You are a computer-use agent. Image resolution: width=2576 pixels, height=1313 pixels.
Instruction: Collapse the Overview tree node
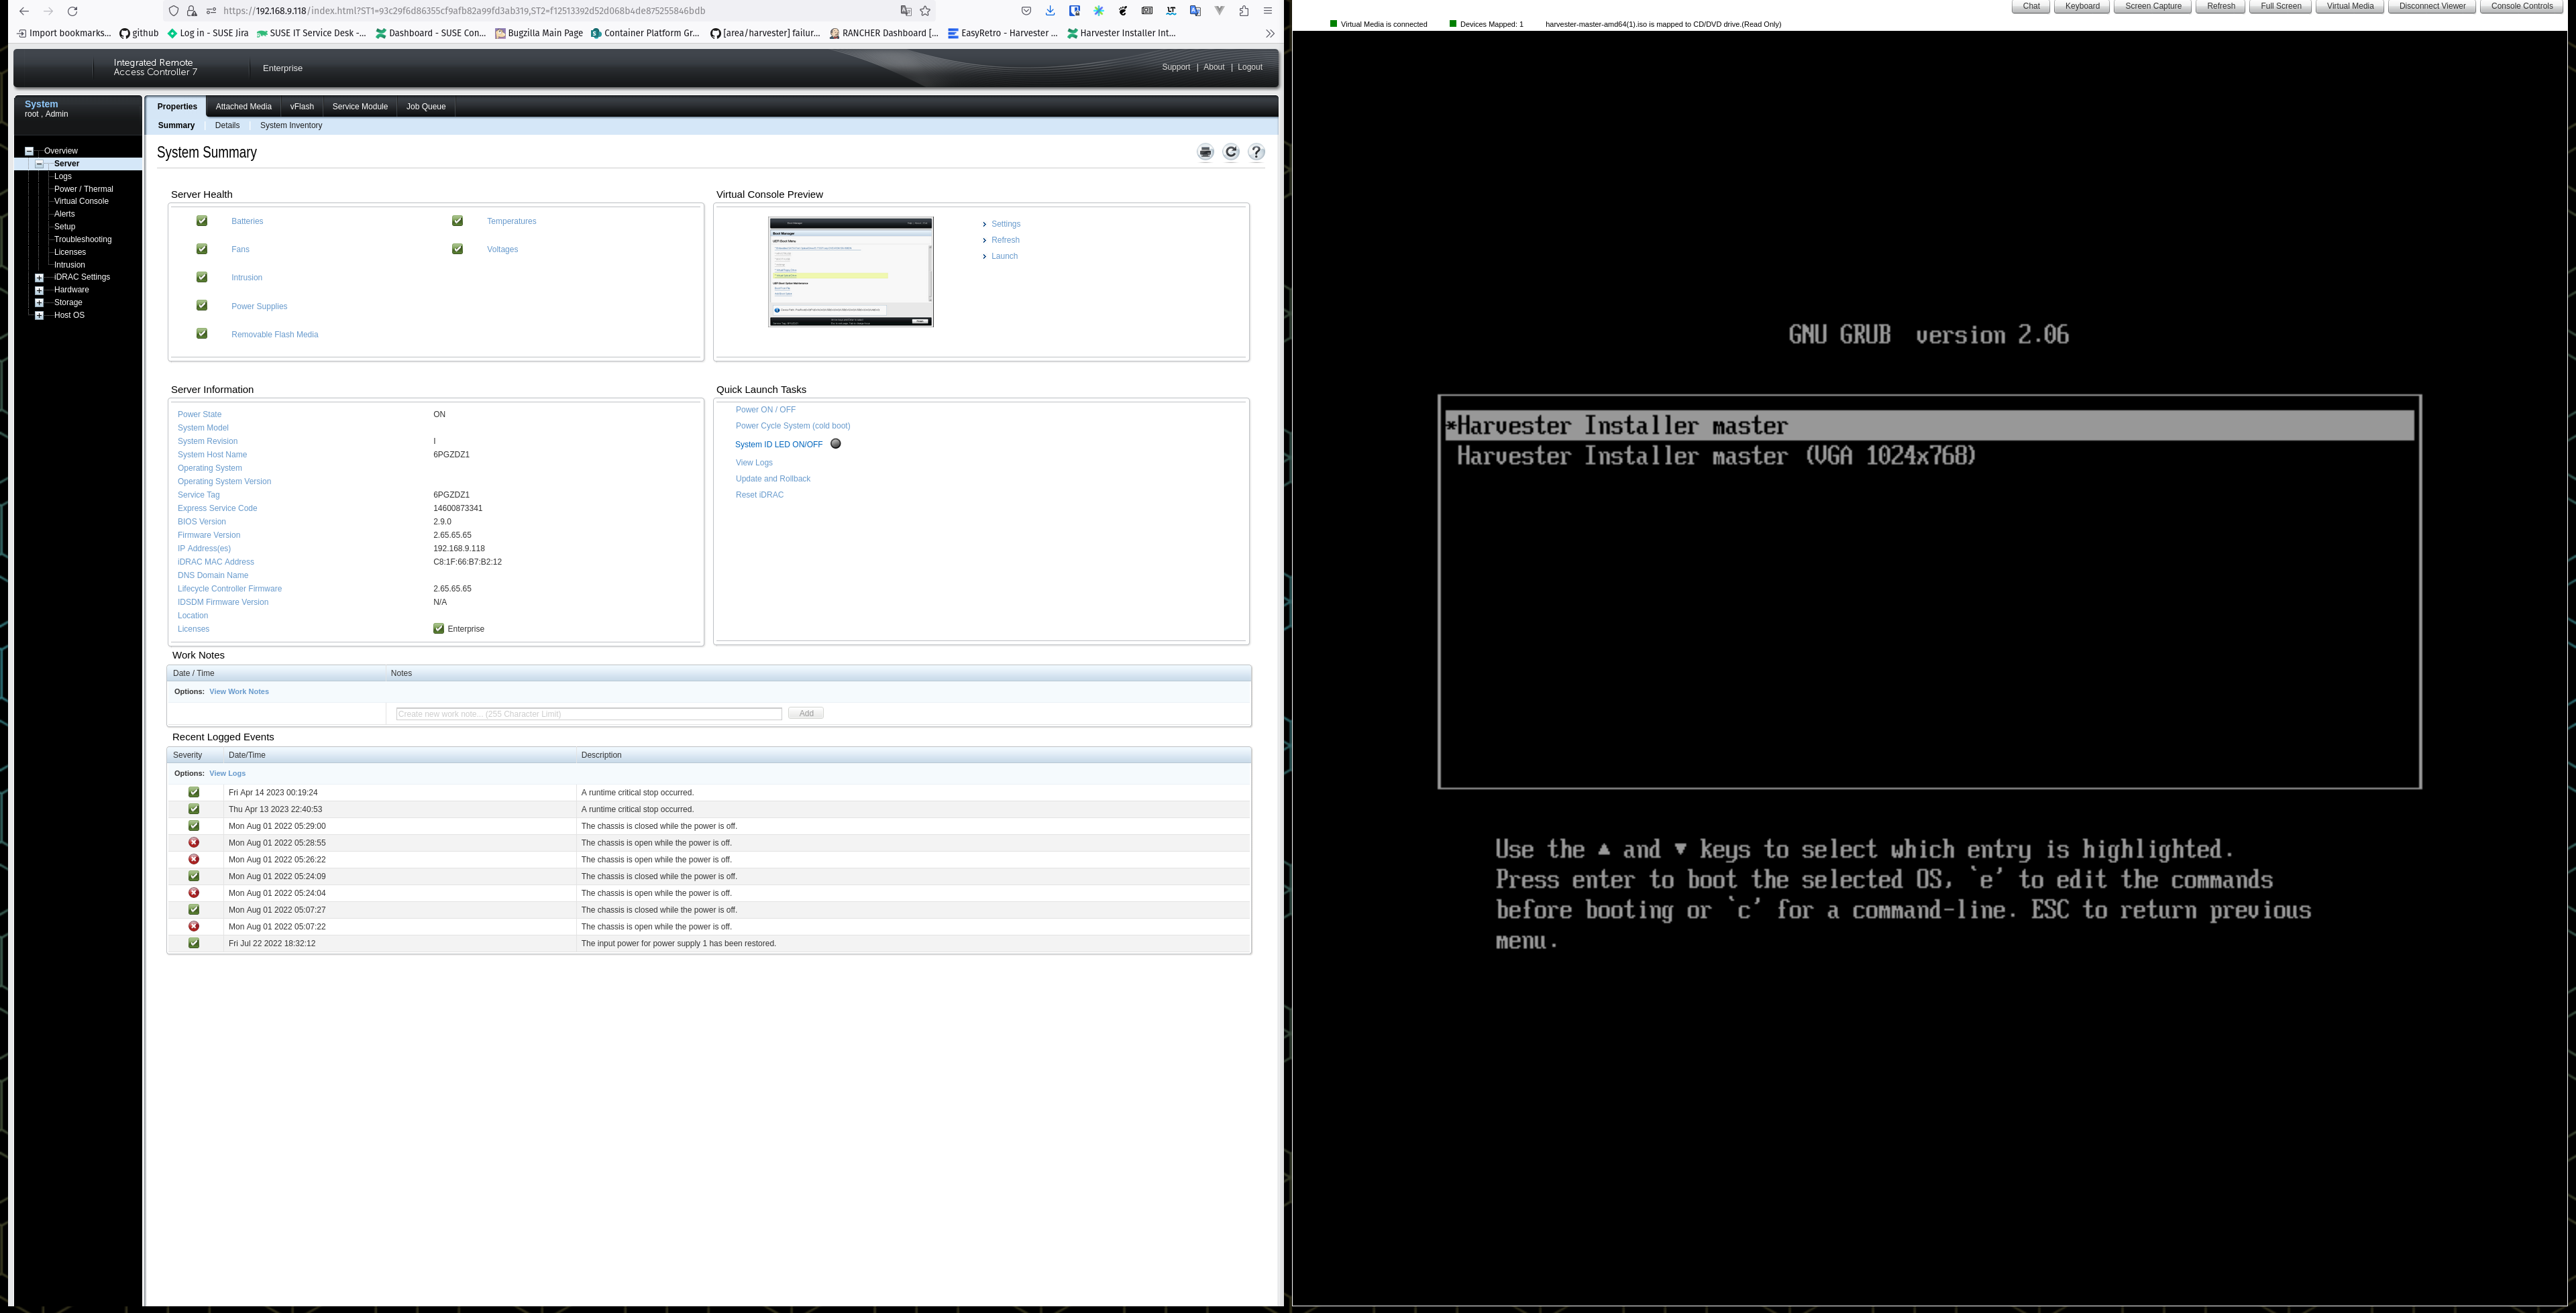point(28,150)
